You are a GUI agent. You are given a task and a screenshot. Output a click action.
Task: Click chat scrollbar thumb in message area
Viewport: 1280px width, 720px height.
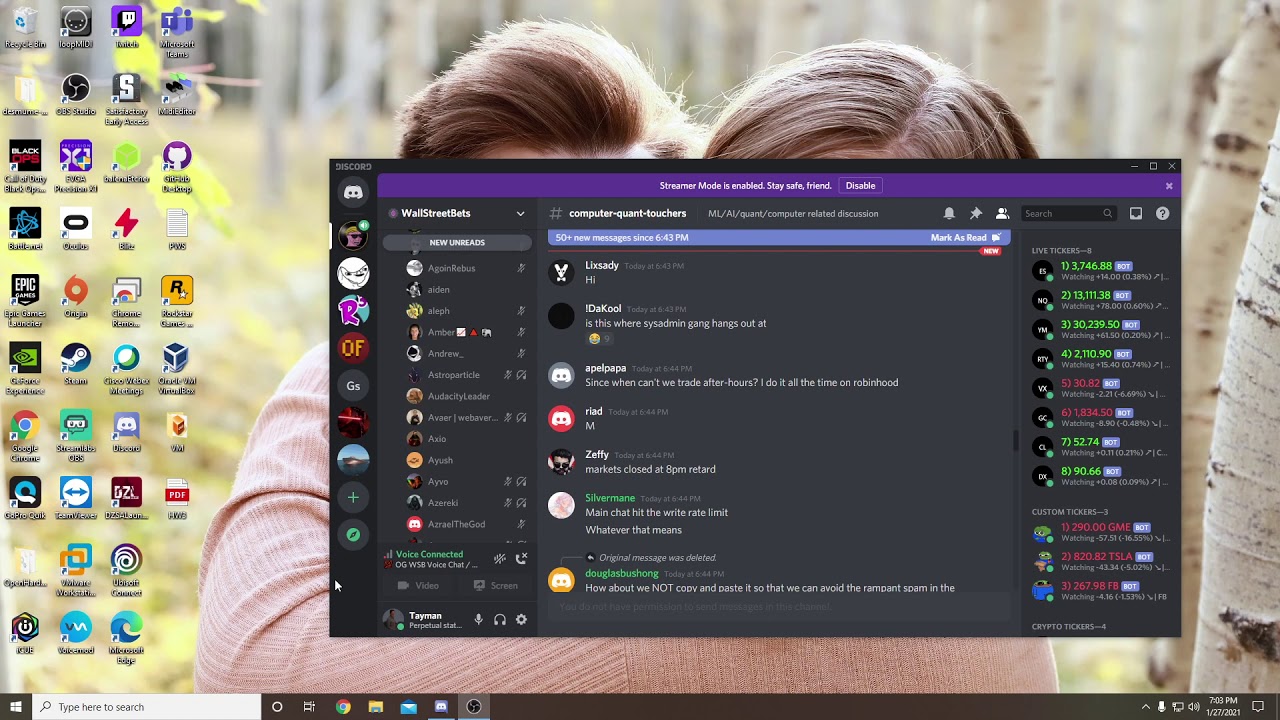coord(1014,440)
